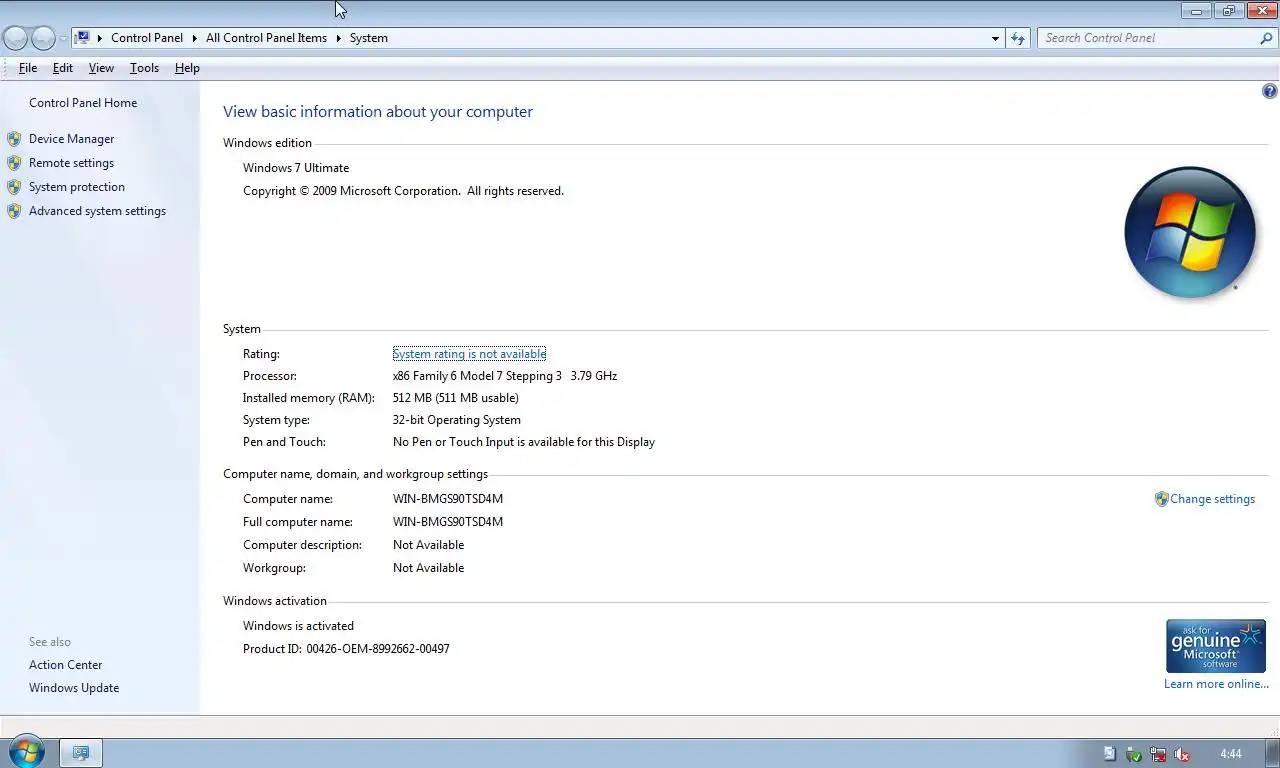
Task: Click Computer name value WIN-BMGS90TSD4M
Action: tap(448, 499)
